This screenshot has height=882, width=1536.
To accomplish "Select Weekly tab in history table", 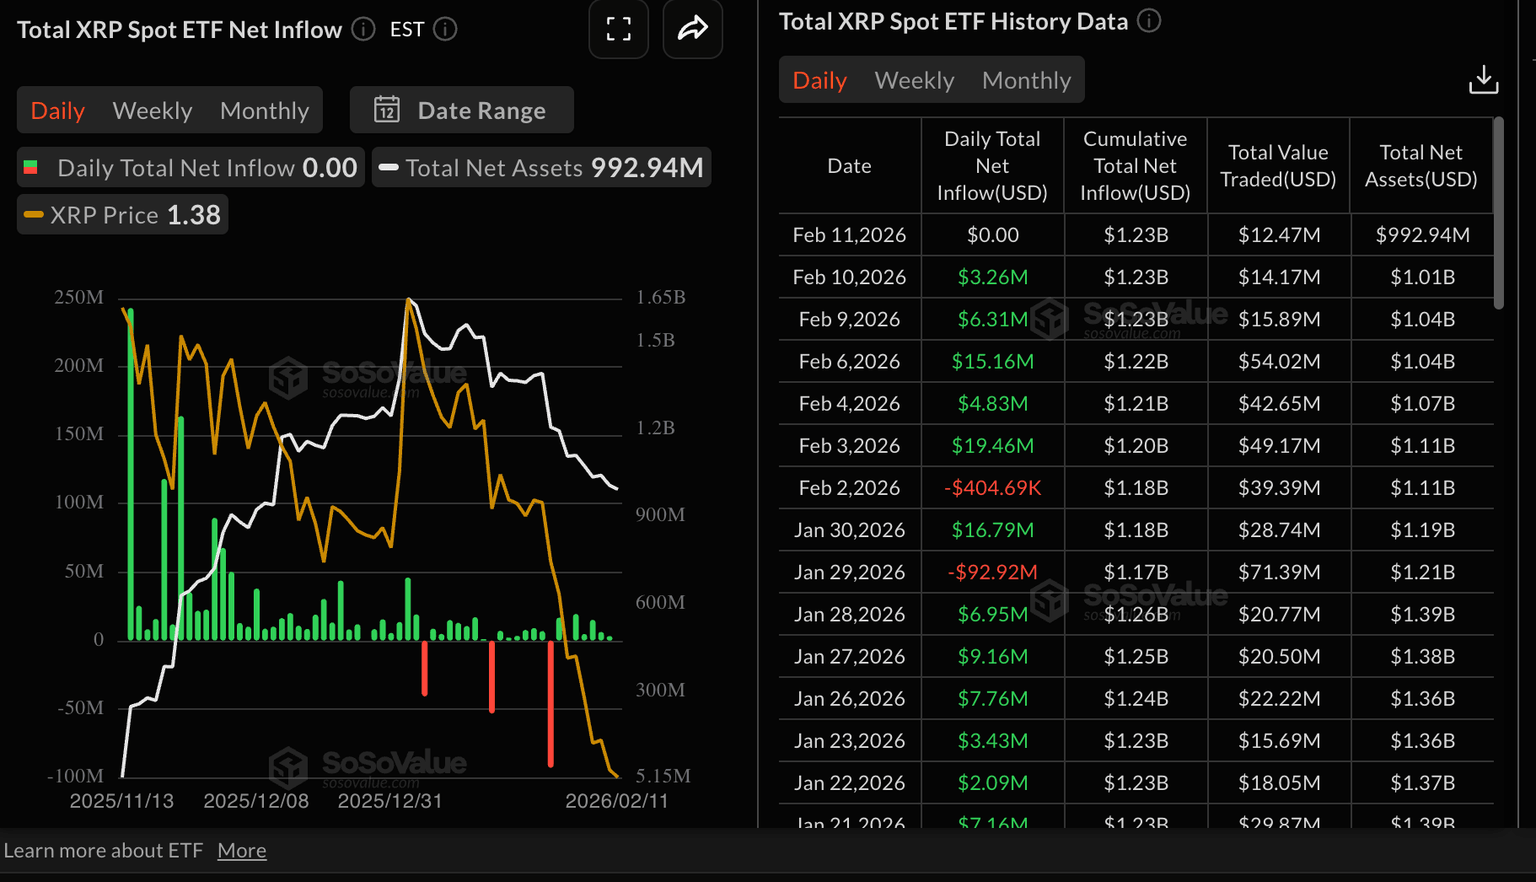I will point(914,80).
